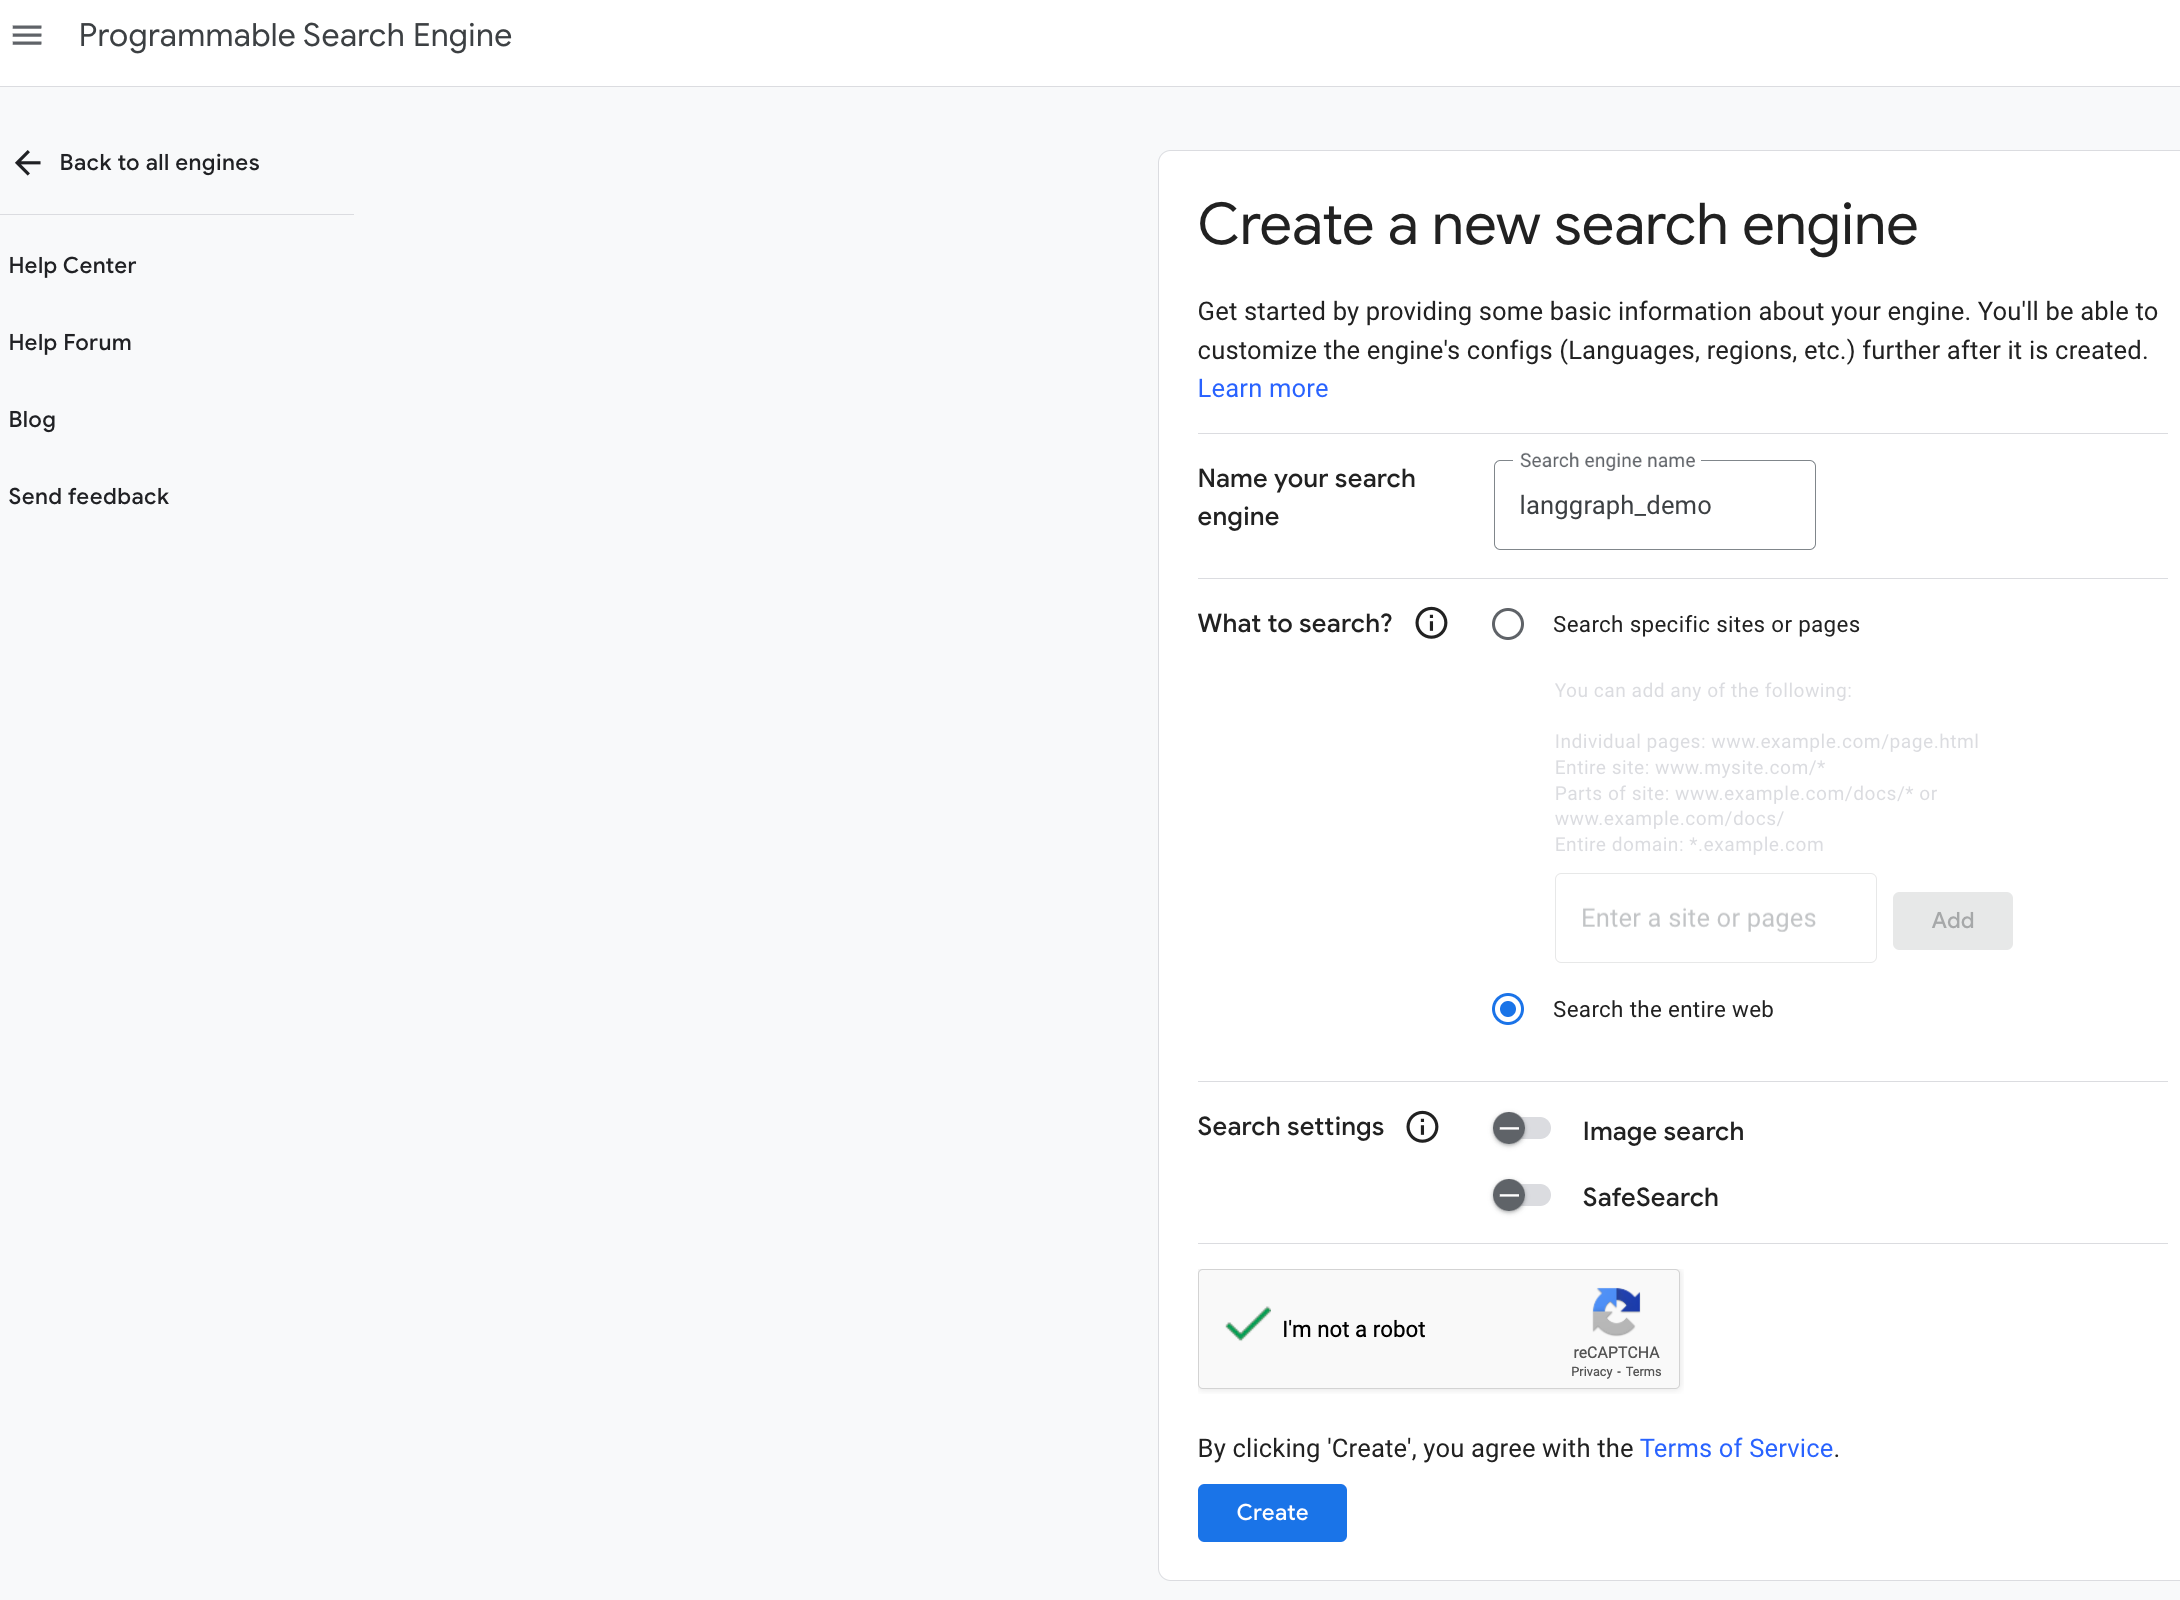Click the info icon next to What to search
Image resolution: width=2180 pixels, height=1600 pixels.
(1432, 625)
